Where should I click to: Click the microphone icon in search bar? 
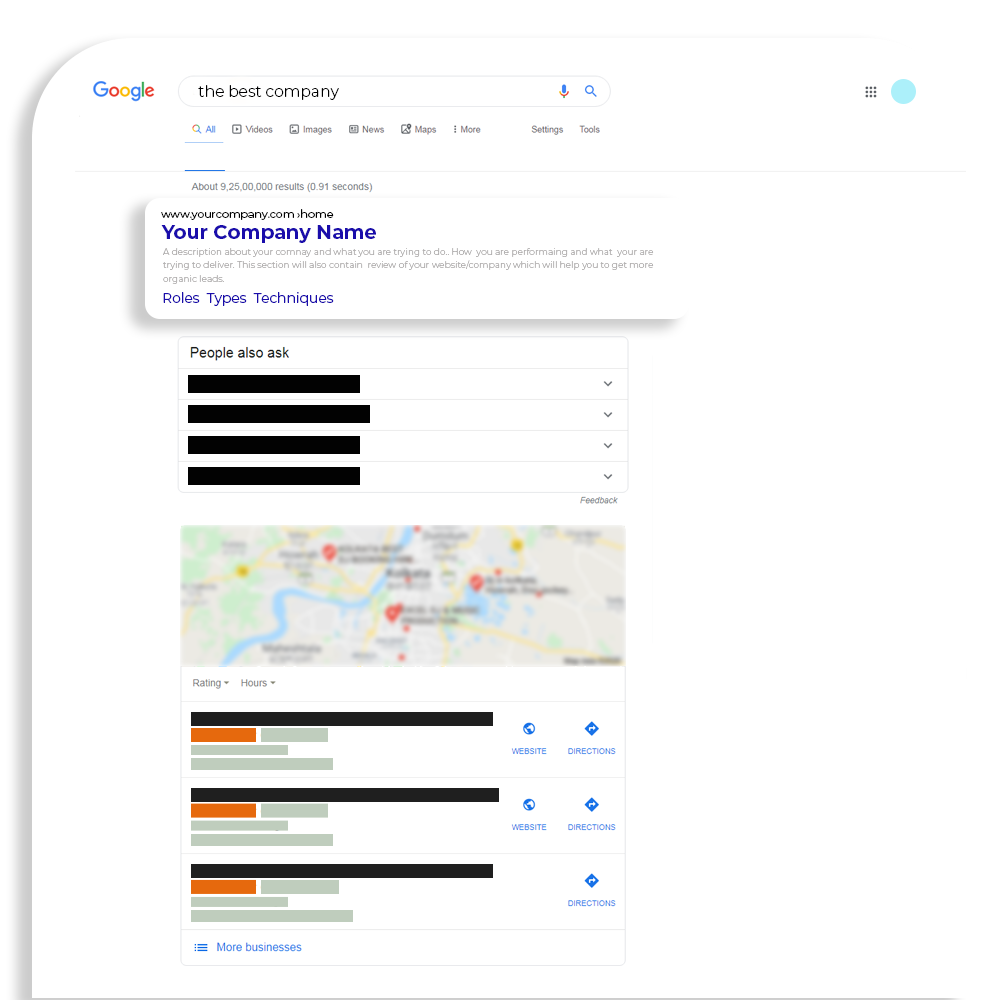click(x=564, y=91)
